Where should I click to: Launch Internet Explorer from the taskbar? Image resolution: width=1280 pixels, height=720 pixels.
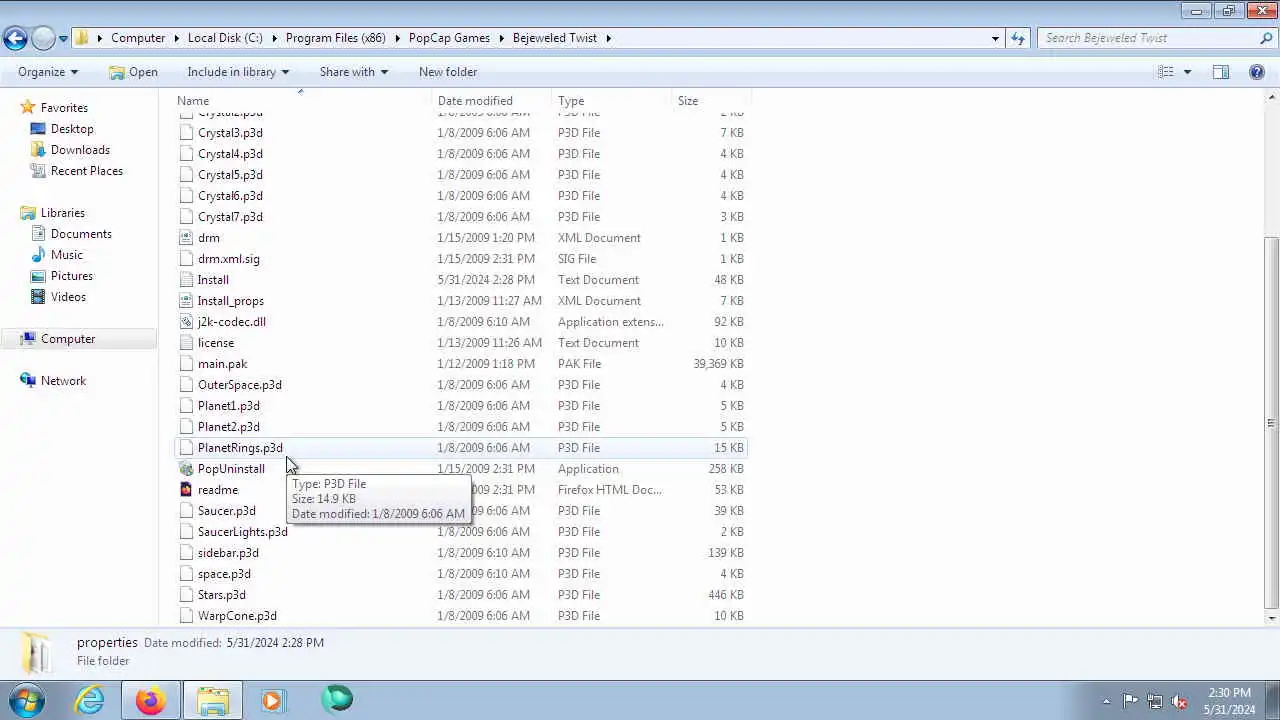coord(90,700)
